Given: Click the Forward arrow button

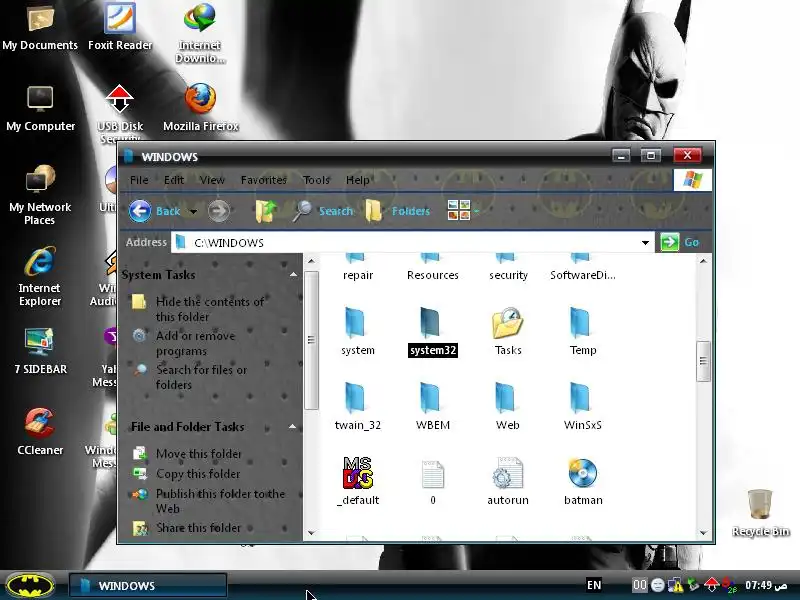Looking at the screenshot, I should 219,211.
